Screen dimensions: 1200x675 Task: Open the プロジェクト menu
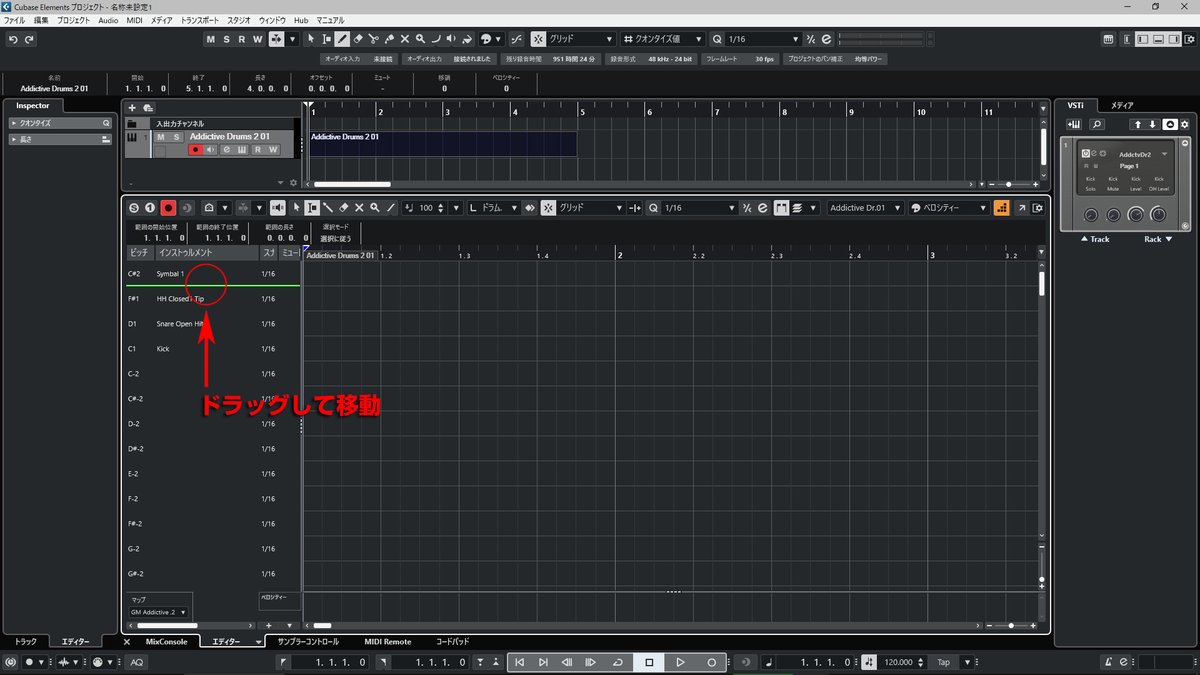72,20
